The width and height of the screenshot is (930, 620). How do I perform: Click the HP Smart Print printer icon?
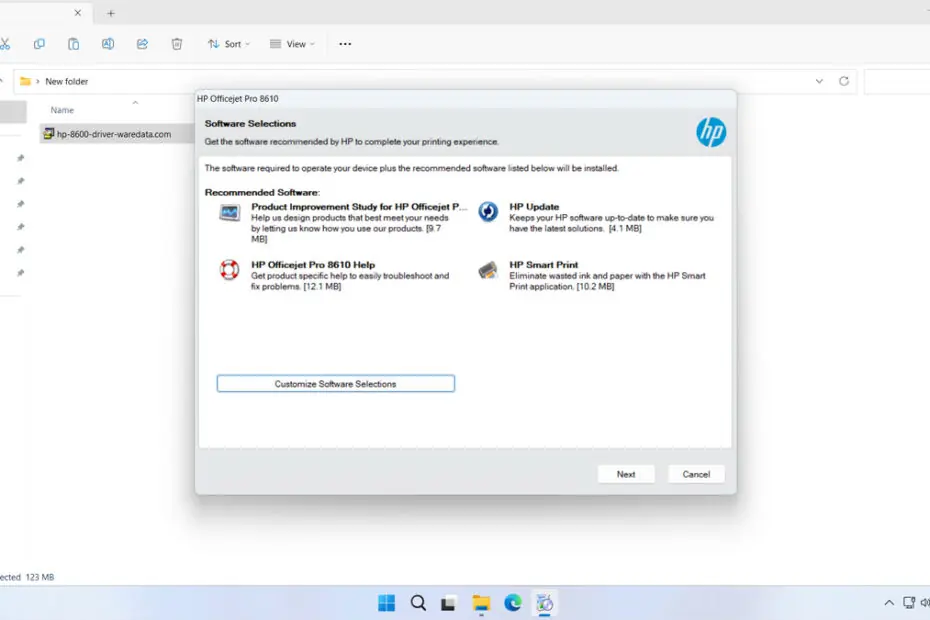click(x=488, y=270)
